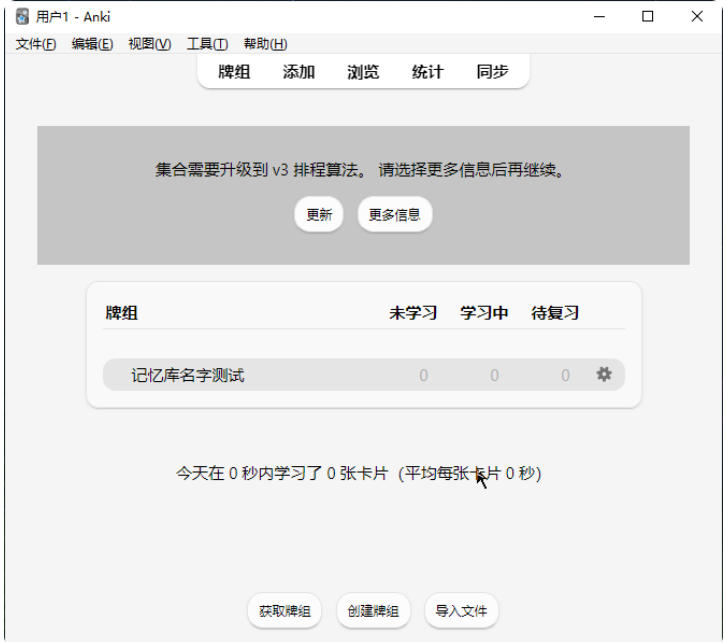Minimize the Anki window
The width and height of the screenshot is (726, 642).
(x=599, y=17)
